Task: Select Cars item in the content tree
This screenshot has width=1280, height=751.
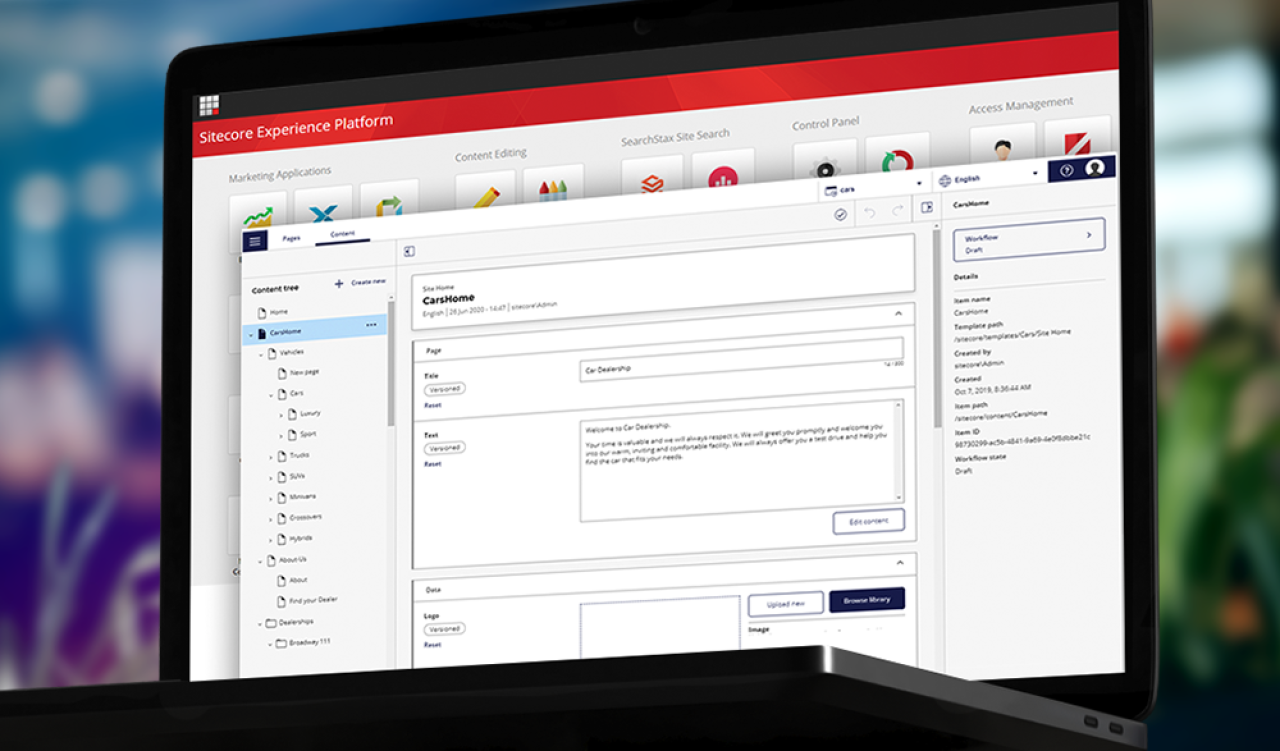Action: click(x=297, y=394)
